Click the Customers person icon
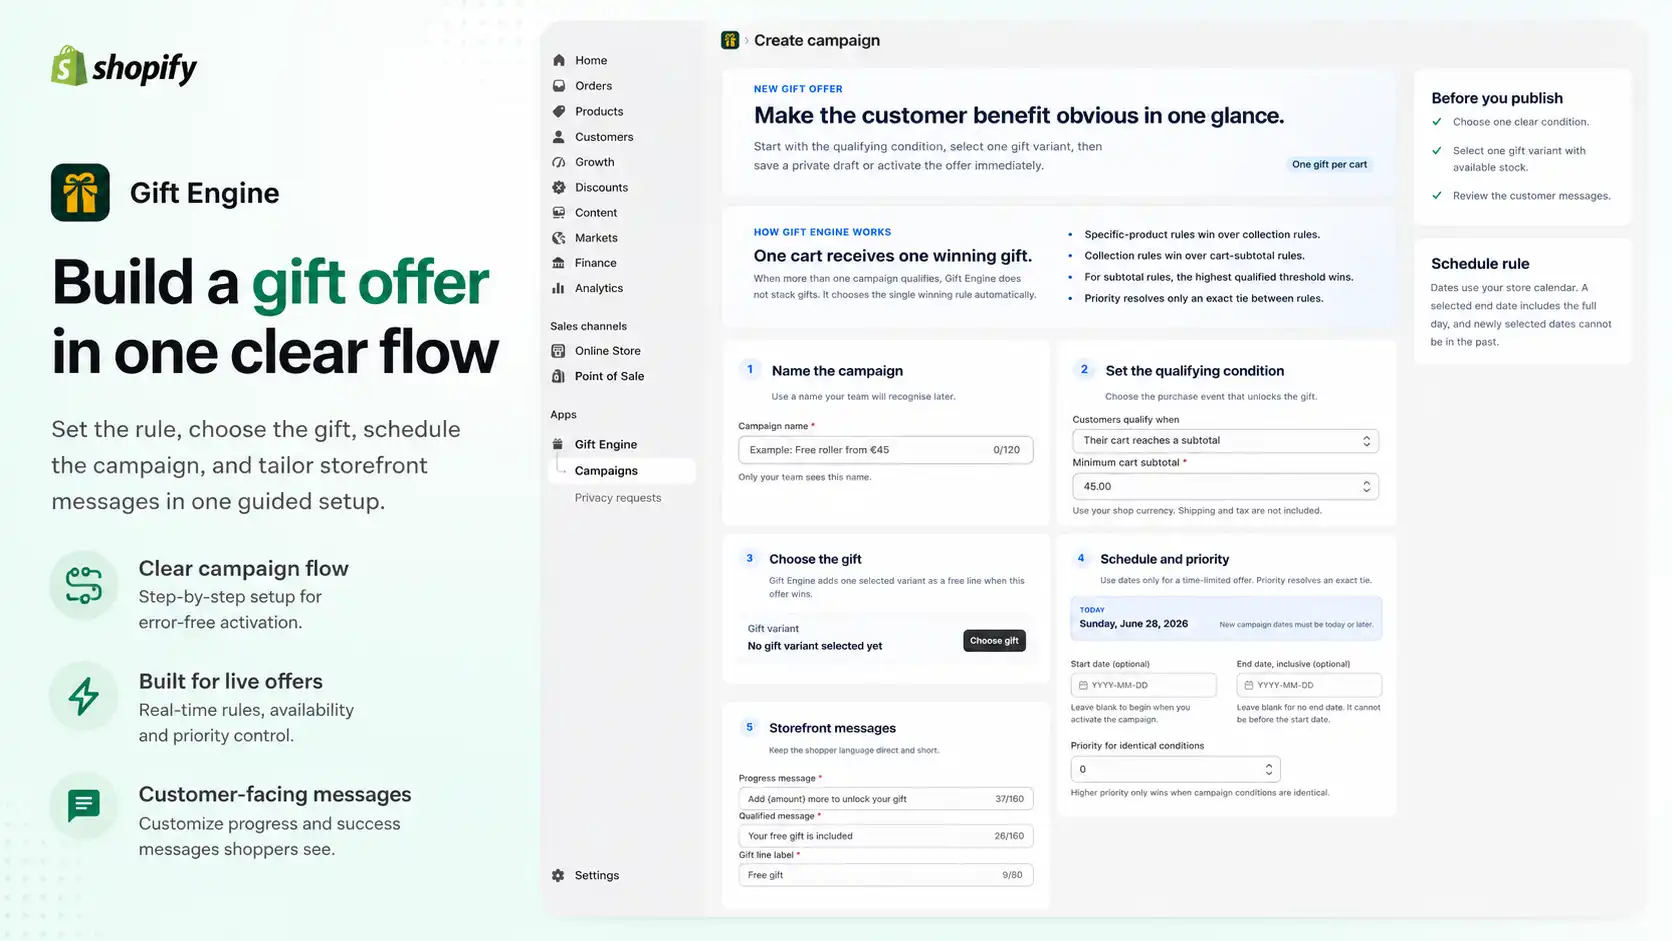The height and width of the screenshot is (941, 1672). pyautogui.click(x=559, y=137)
